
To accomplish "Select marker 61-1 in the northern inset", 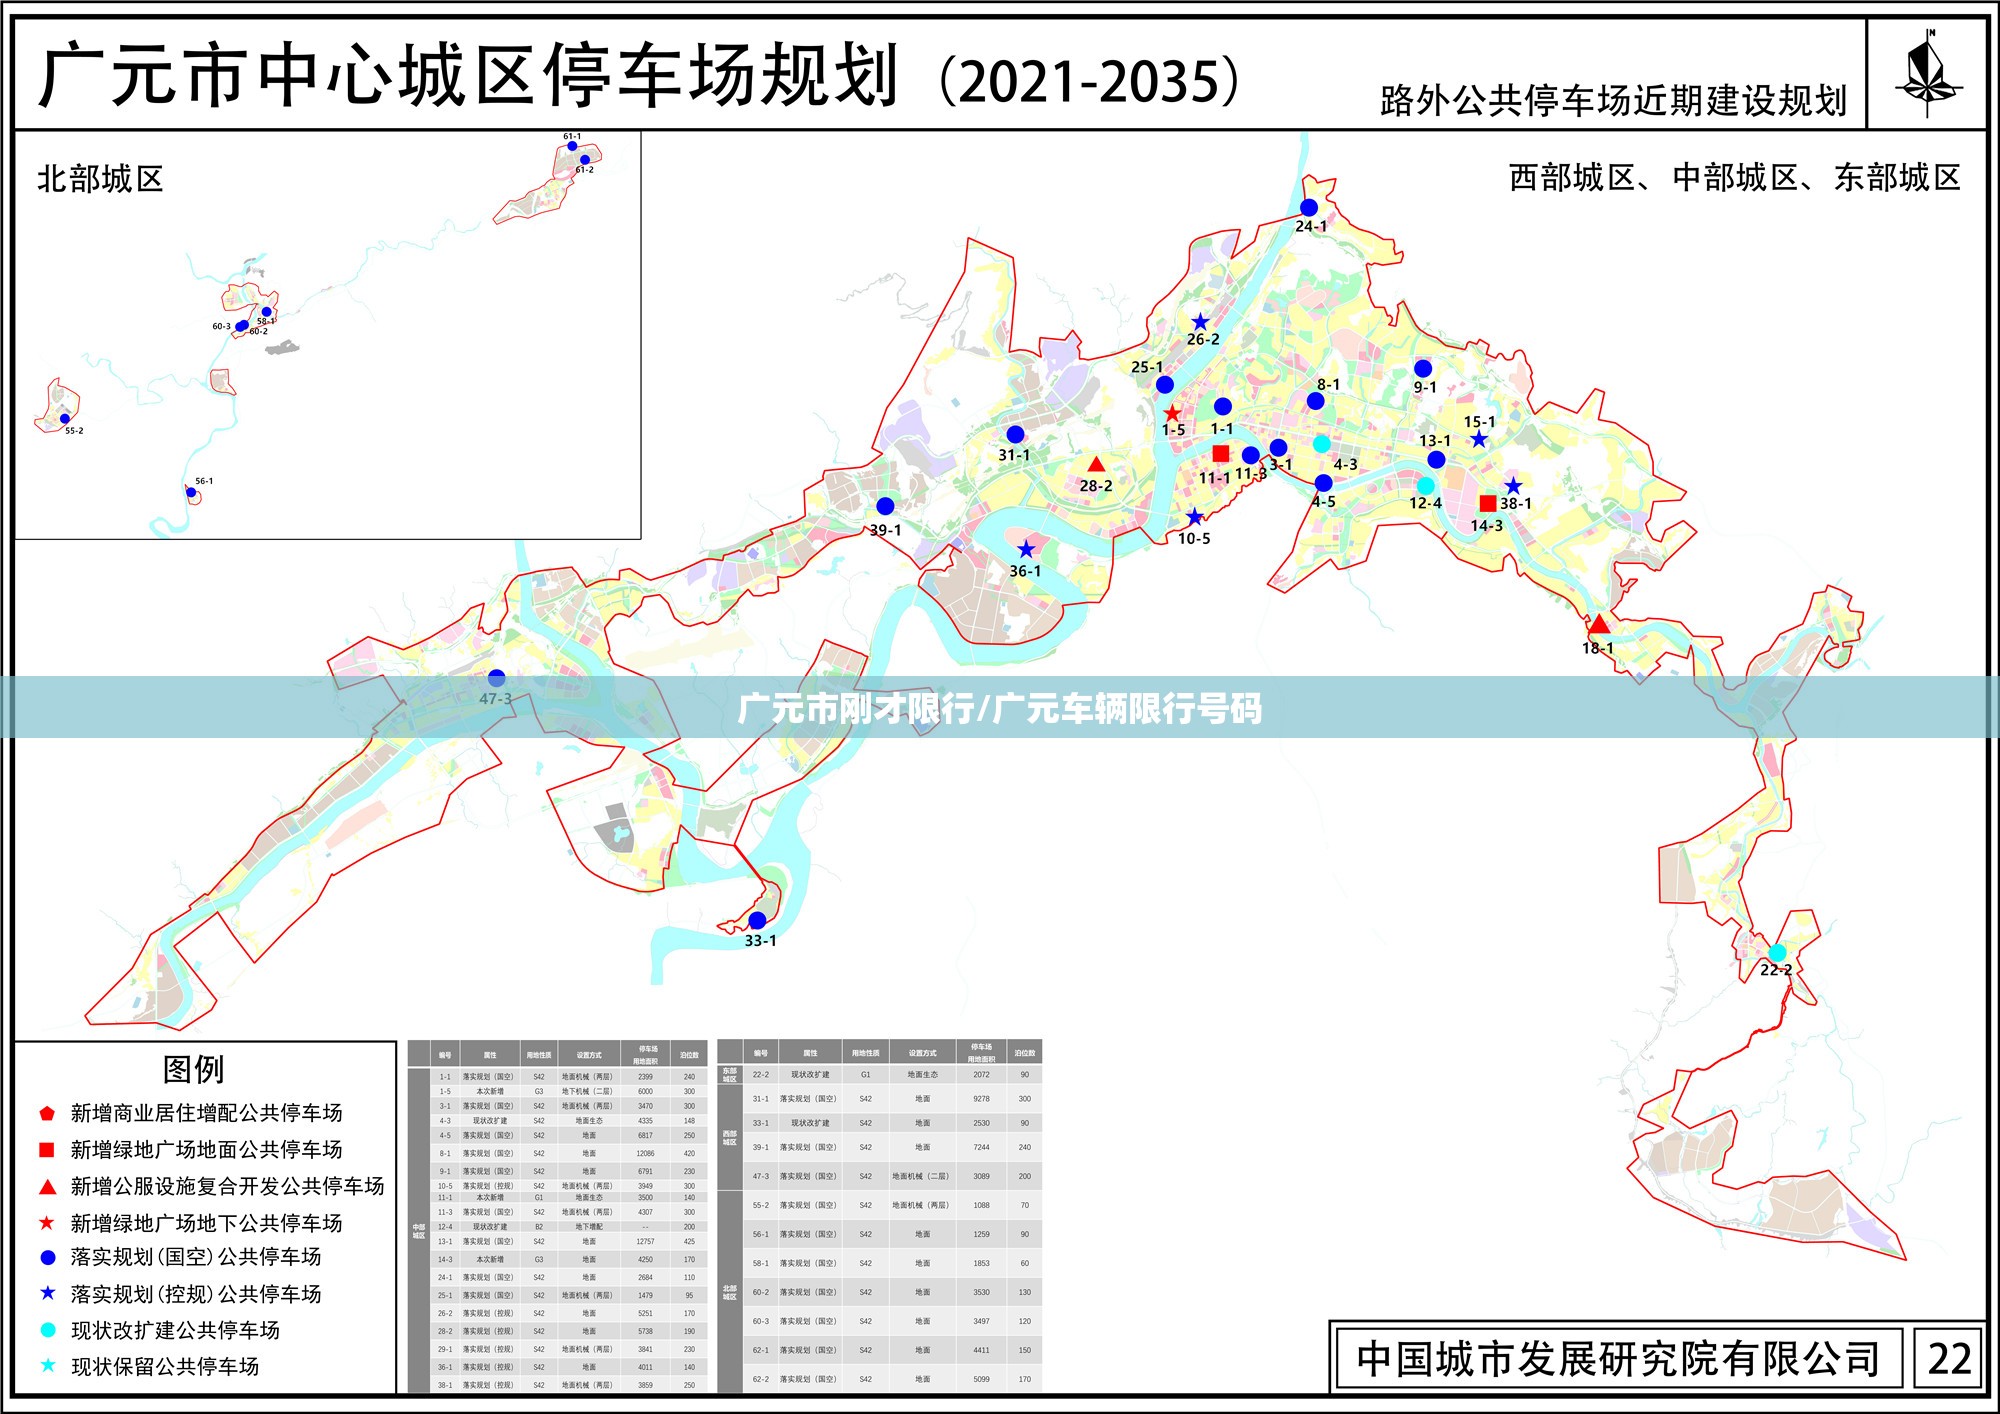I will 572,146.
